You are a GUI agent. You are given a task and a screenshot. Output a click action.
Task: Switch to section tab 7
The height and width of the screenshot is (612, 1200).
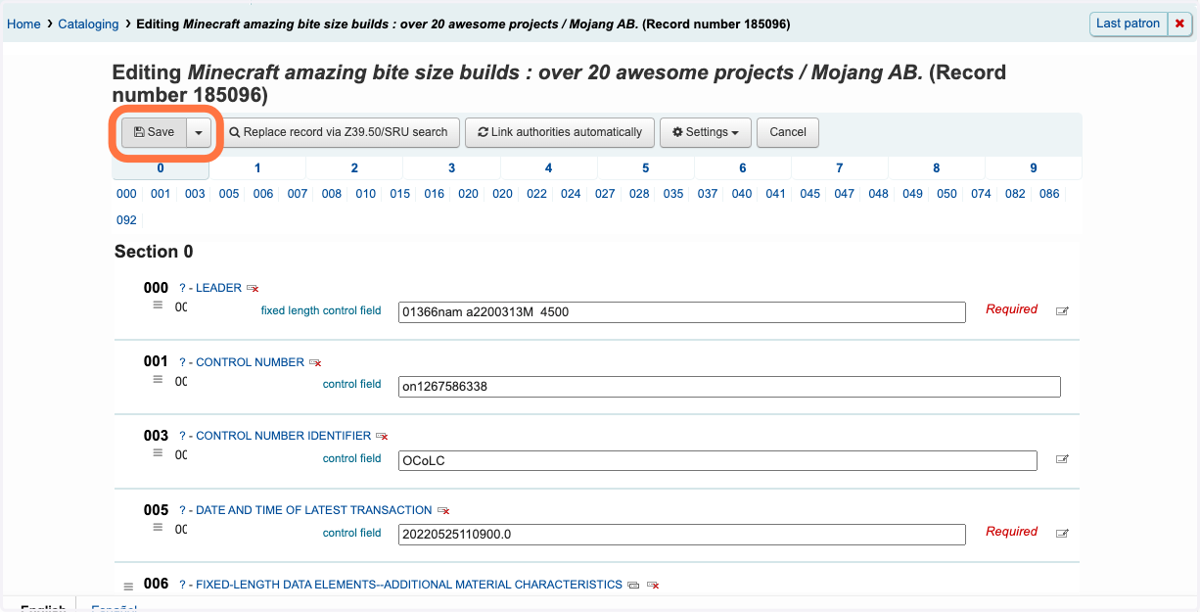coord(839,168)
